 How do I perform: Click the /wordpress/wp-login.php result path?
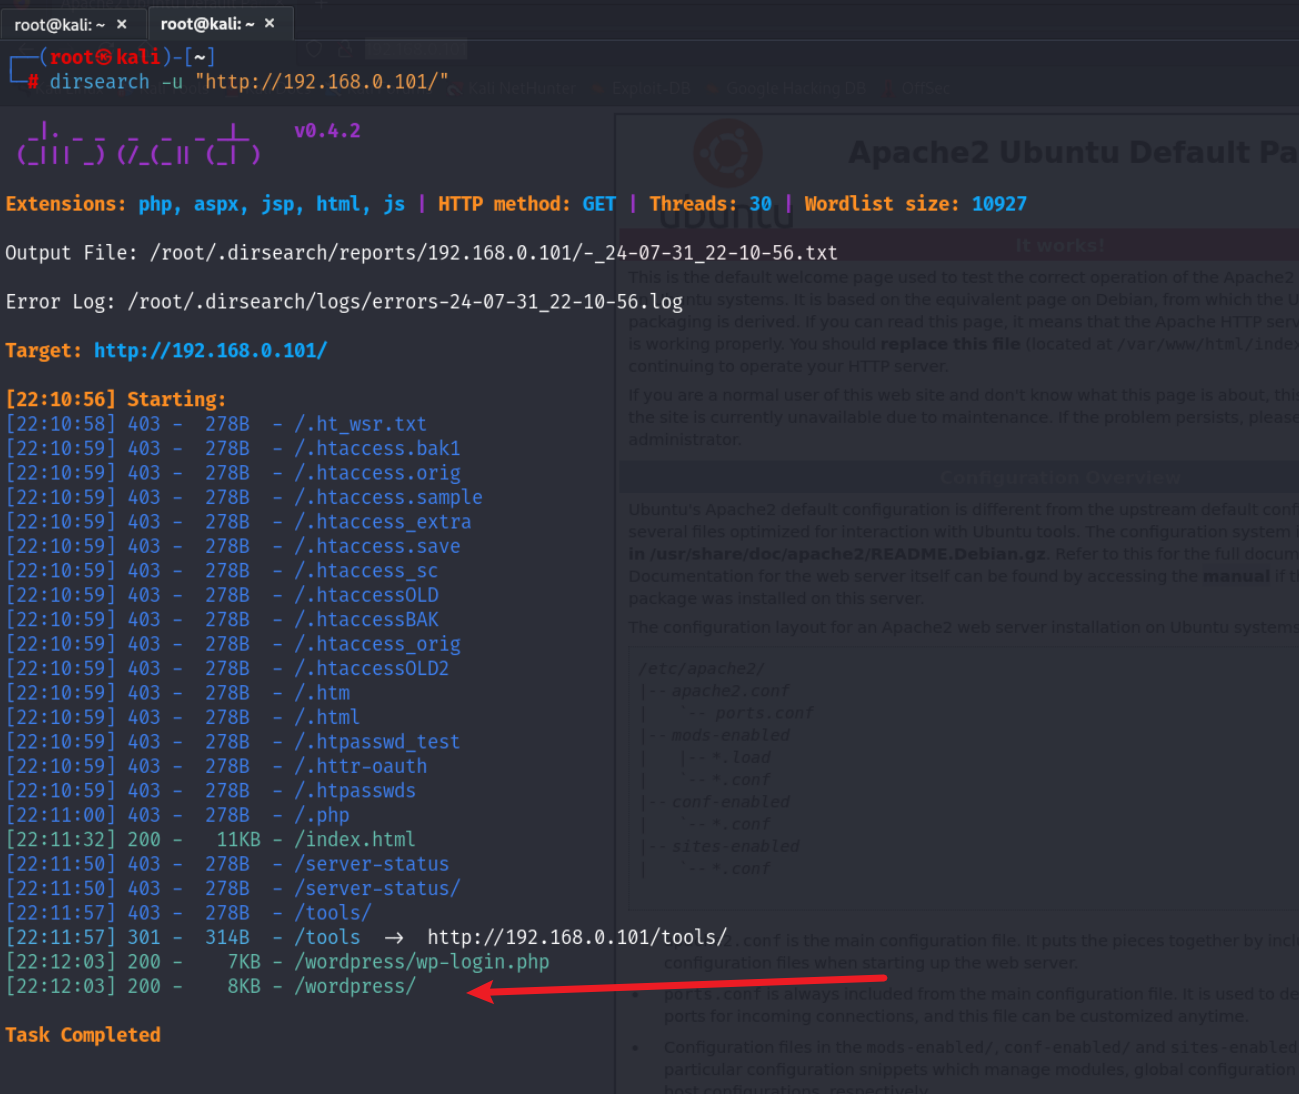tap(422, 962)
